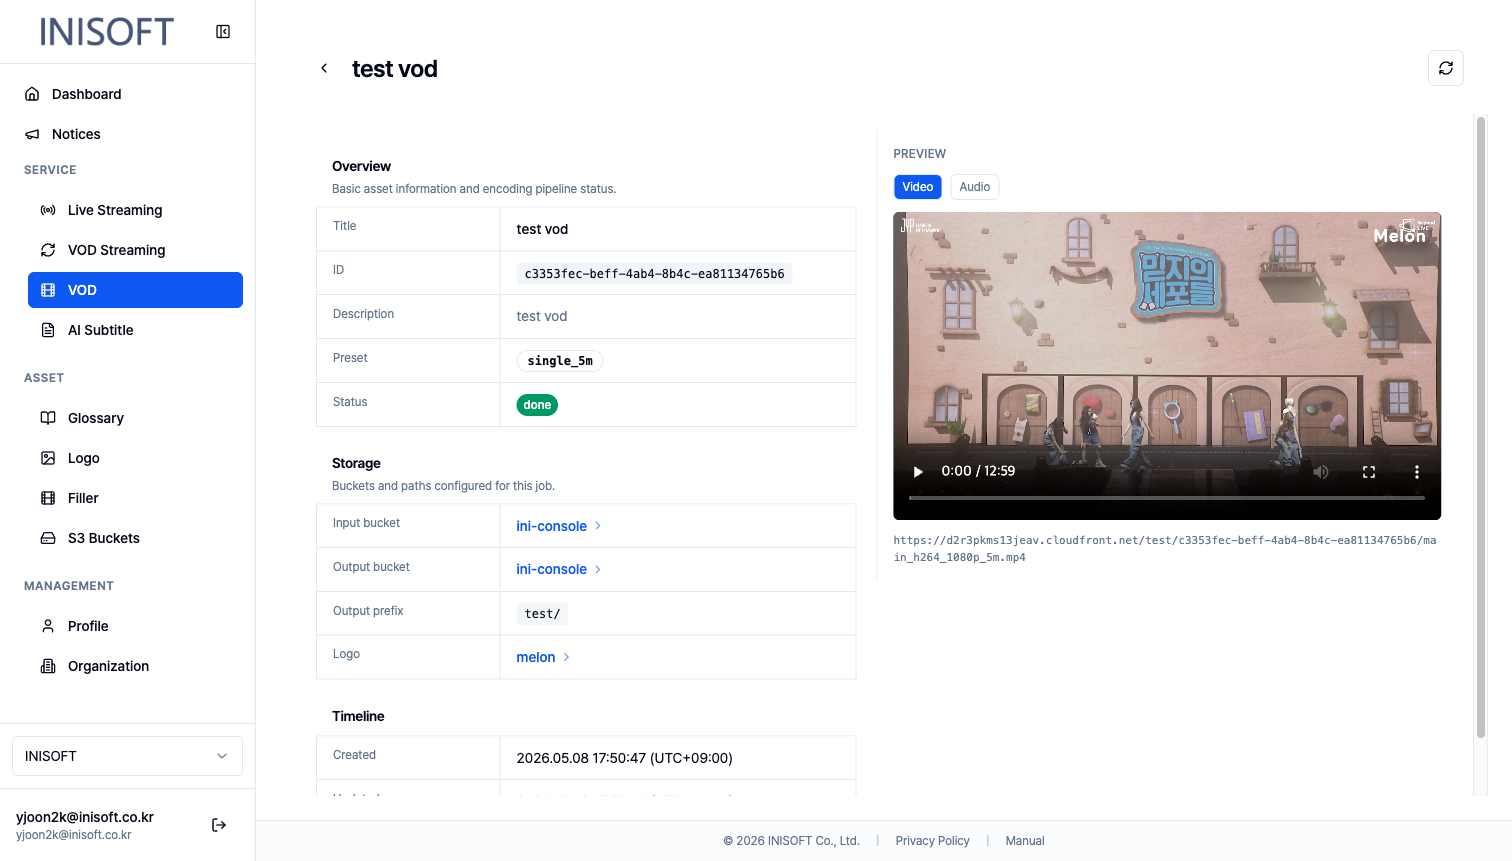The image size is (1512, 861).
Task: Open the Output bucket ini-console link
Action: click(x=559, y=569)
